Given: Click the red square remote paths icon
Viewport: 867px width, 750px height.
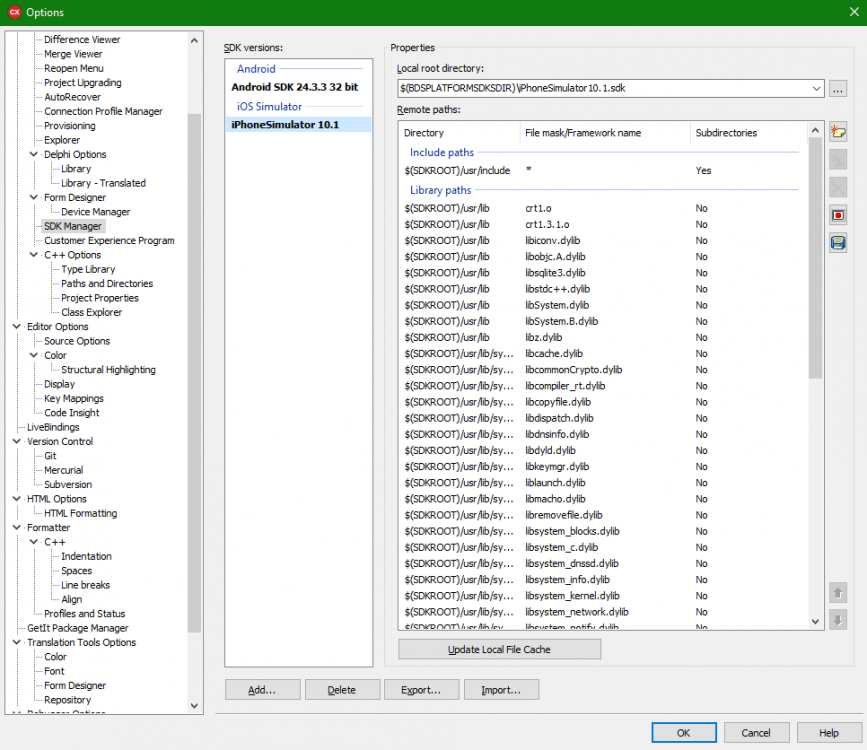Looking at the screenshot, I should 838,215.
